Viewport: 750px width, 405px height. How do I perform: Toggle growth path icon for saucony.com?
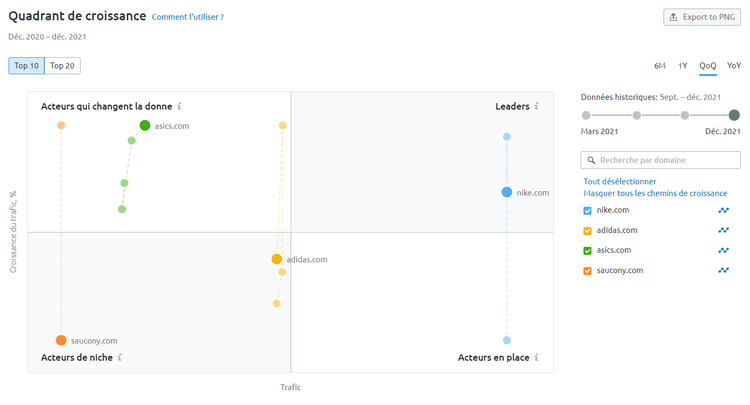(723, 271)
